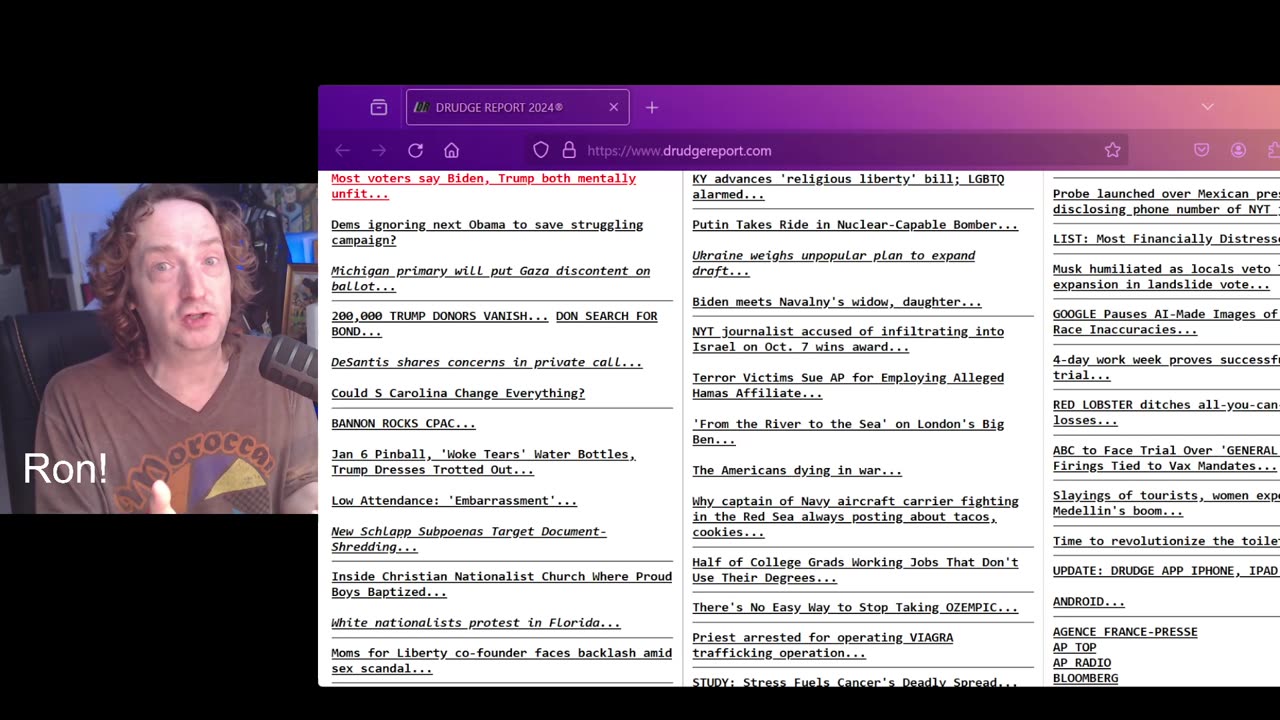Close the DRUDGE REPORT 2024 tab
This screenshot has width=1280, height=720.
pyautogui.click(x=614, y=107)
